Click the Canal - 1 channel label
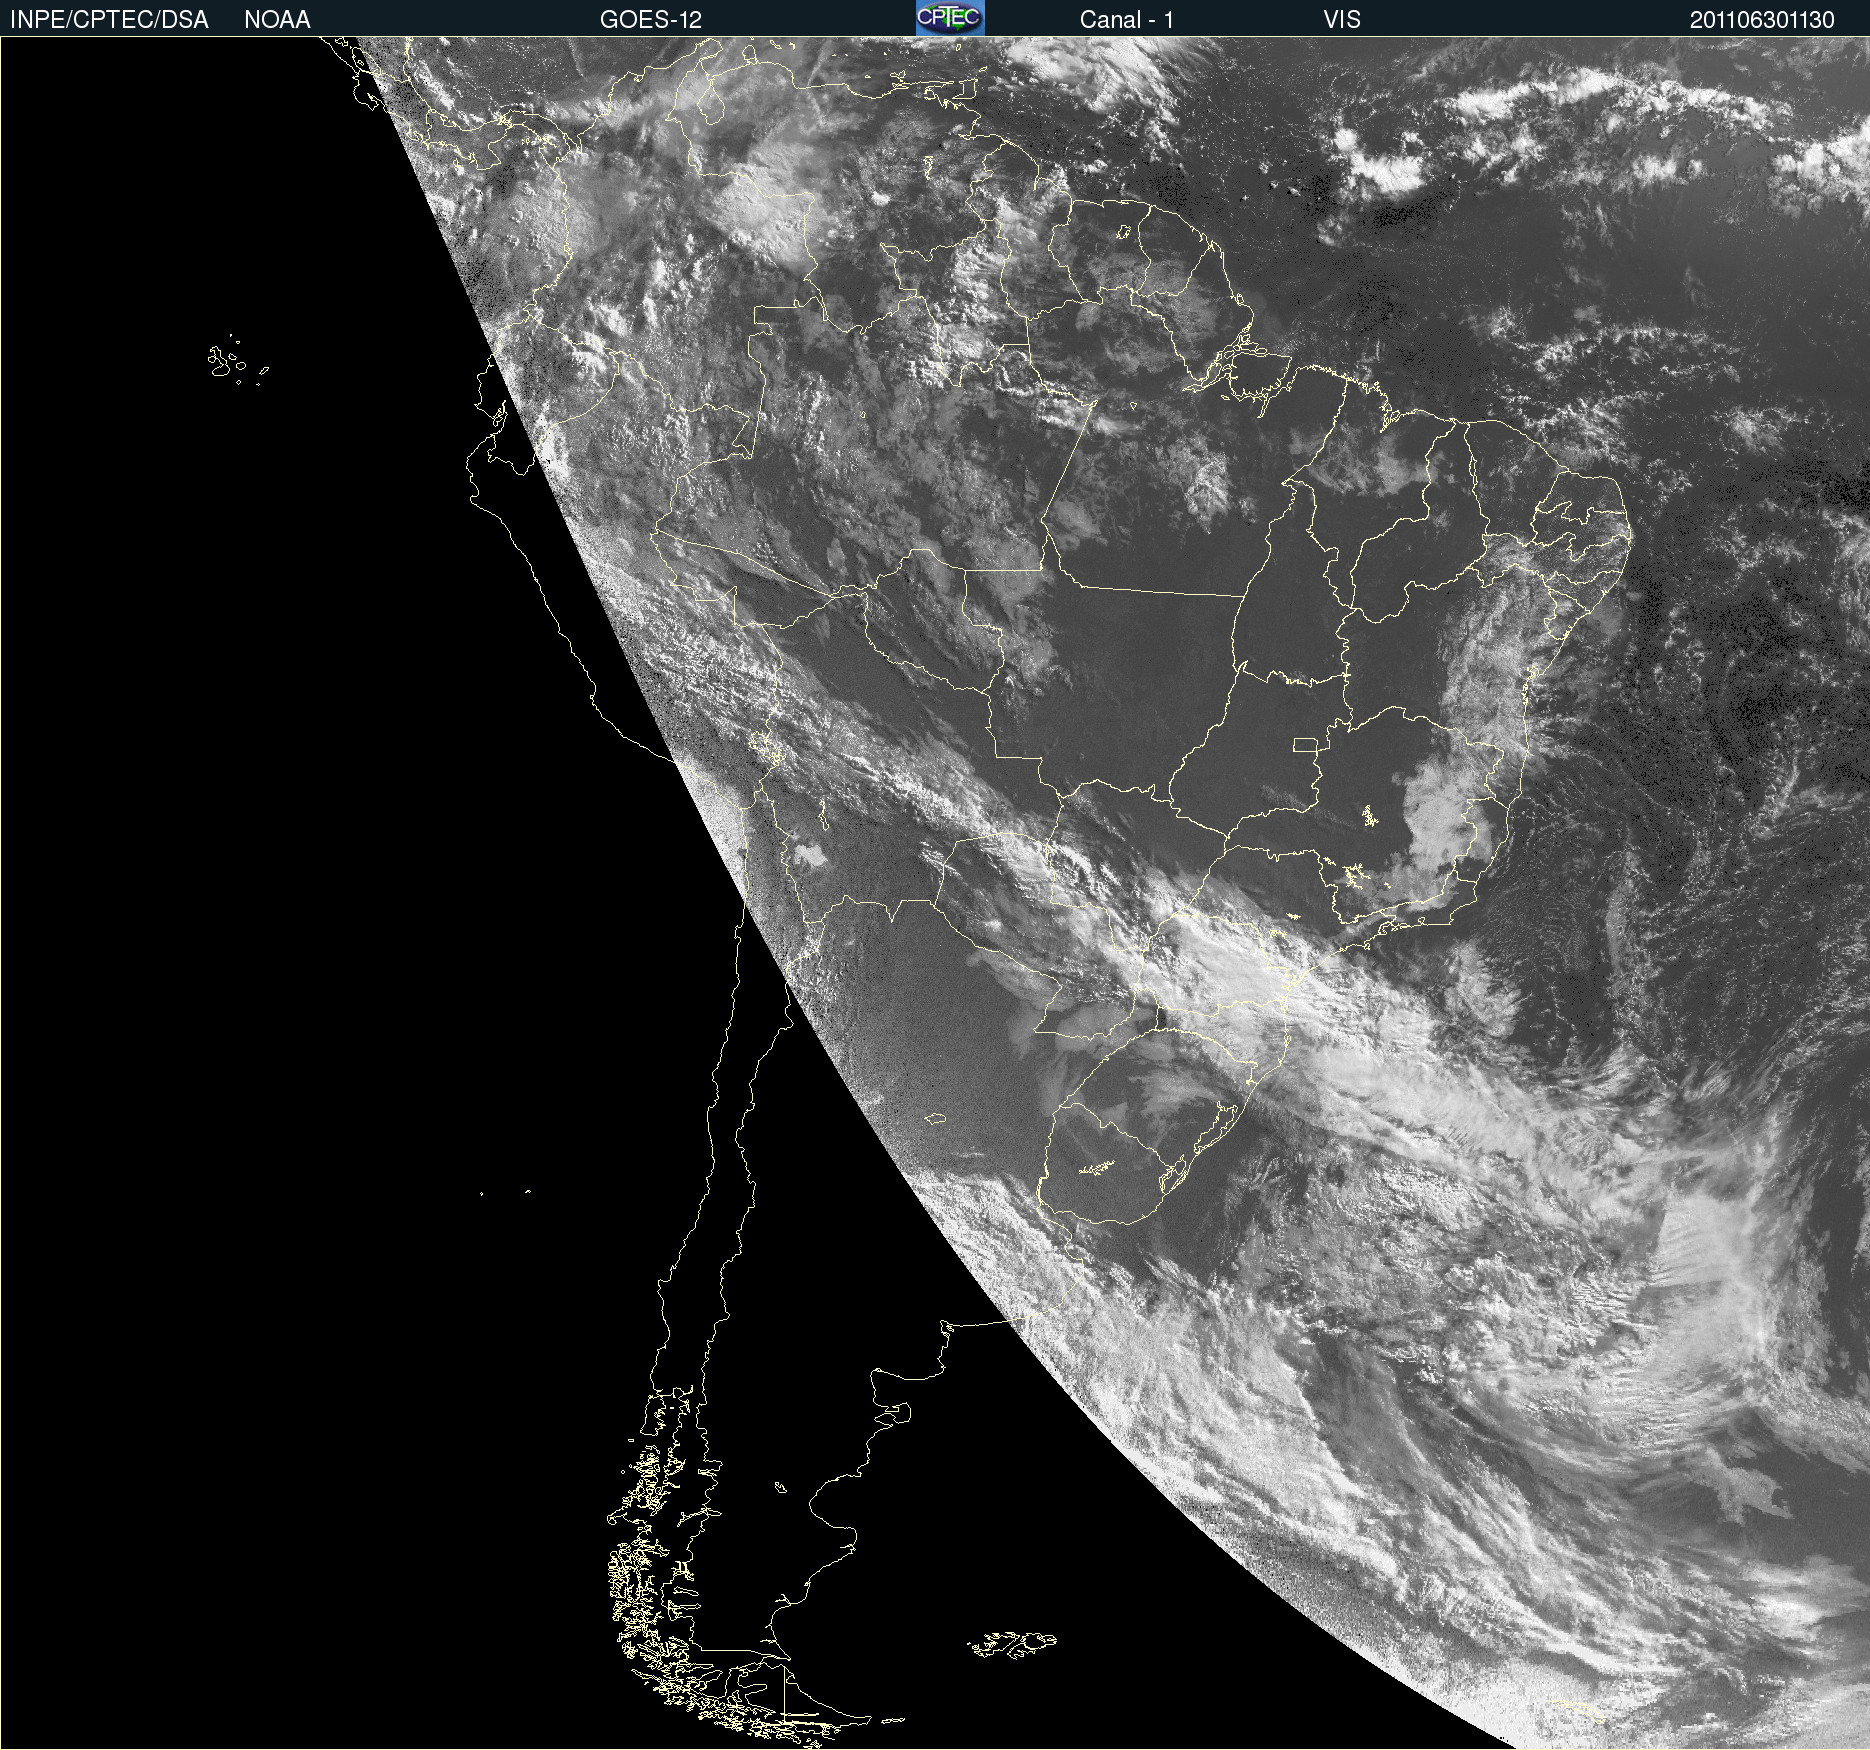 [x=1127, y=20]
